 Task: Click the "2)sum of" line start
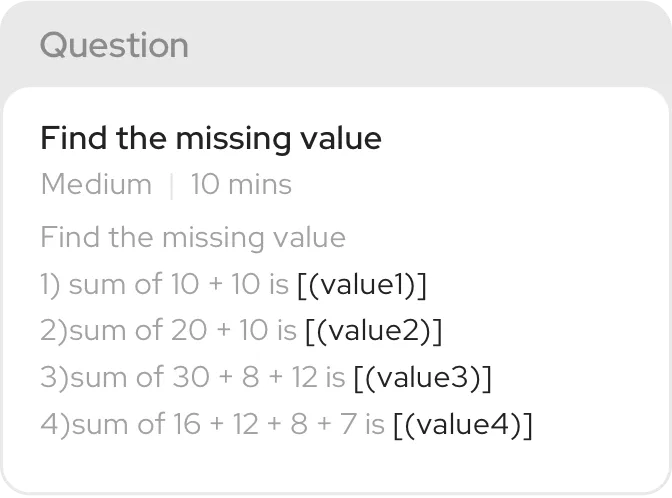point(102,331)
